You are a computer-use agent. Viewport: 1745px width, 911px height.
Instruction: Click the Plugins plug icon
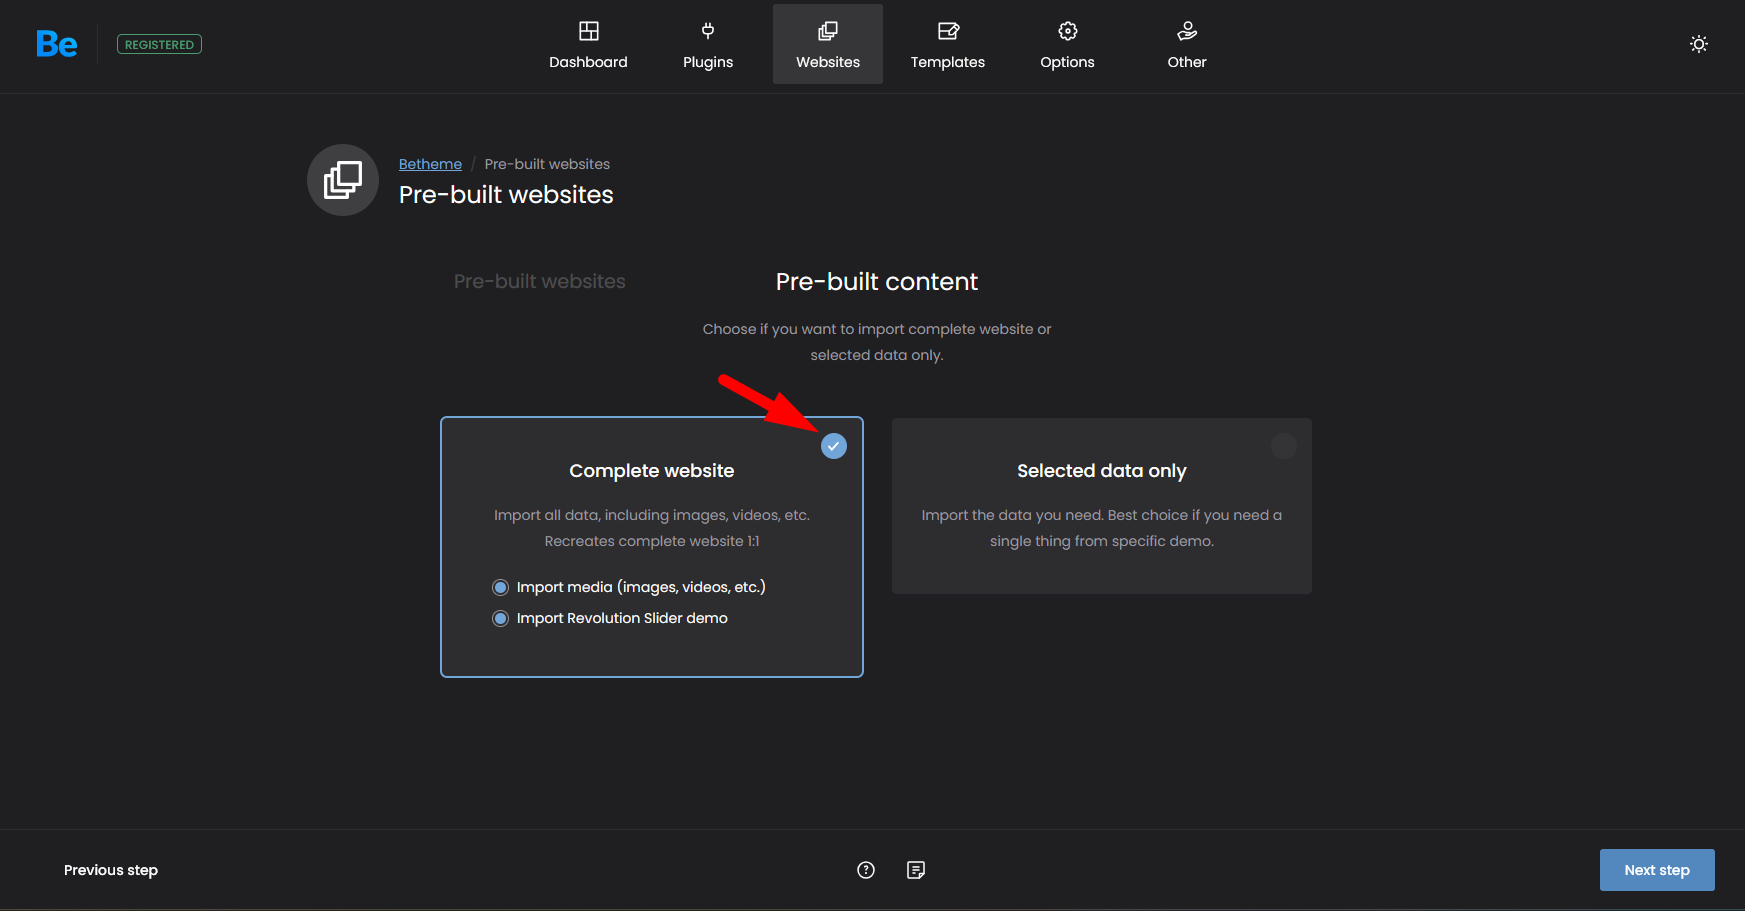point(708,31)
